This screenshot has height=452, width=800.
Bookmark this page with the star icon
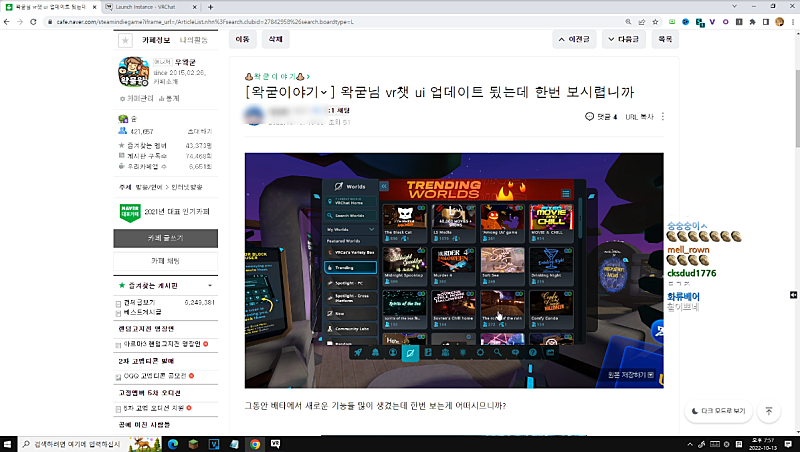pos(655,22)
